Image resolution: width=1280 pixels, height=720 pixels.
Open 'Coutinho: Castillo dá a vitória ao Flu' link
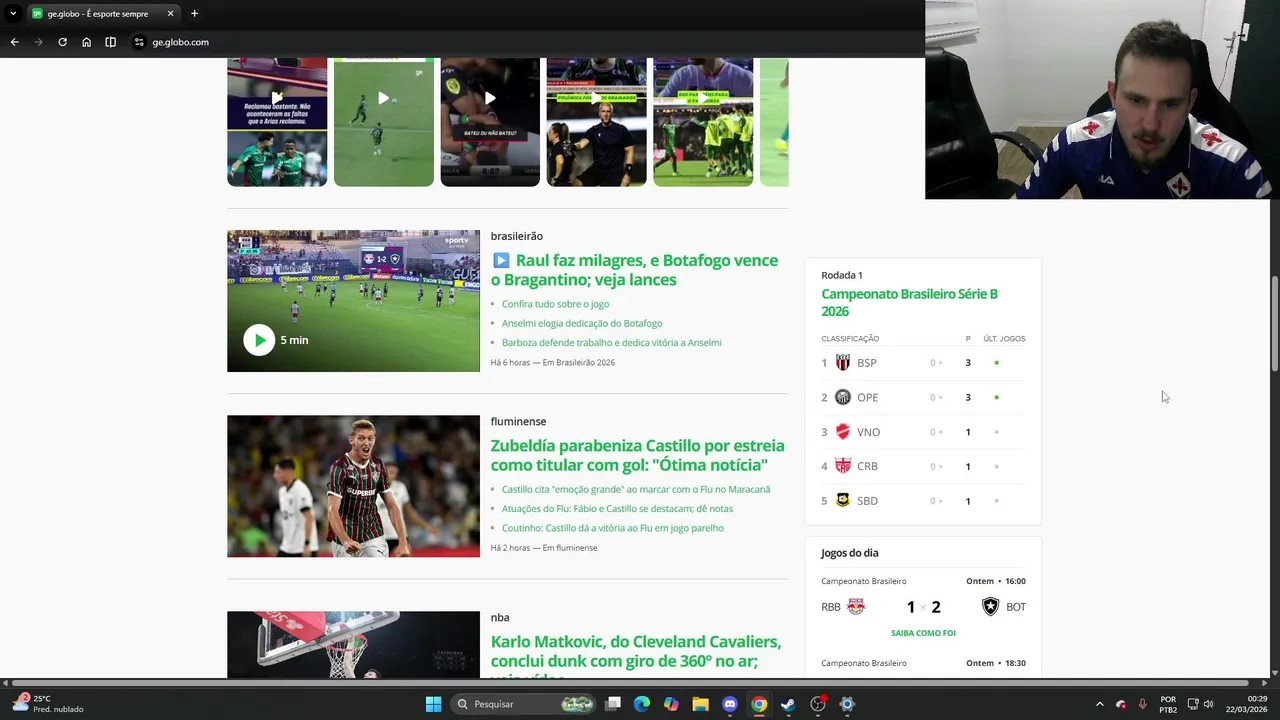[x=613, y=528]
